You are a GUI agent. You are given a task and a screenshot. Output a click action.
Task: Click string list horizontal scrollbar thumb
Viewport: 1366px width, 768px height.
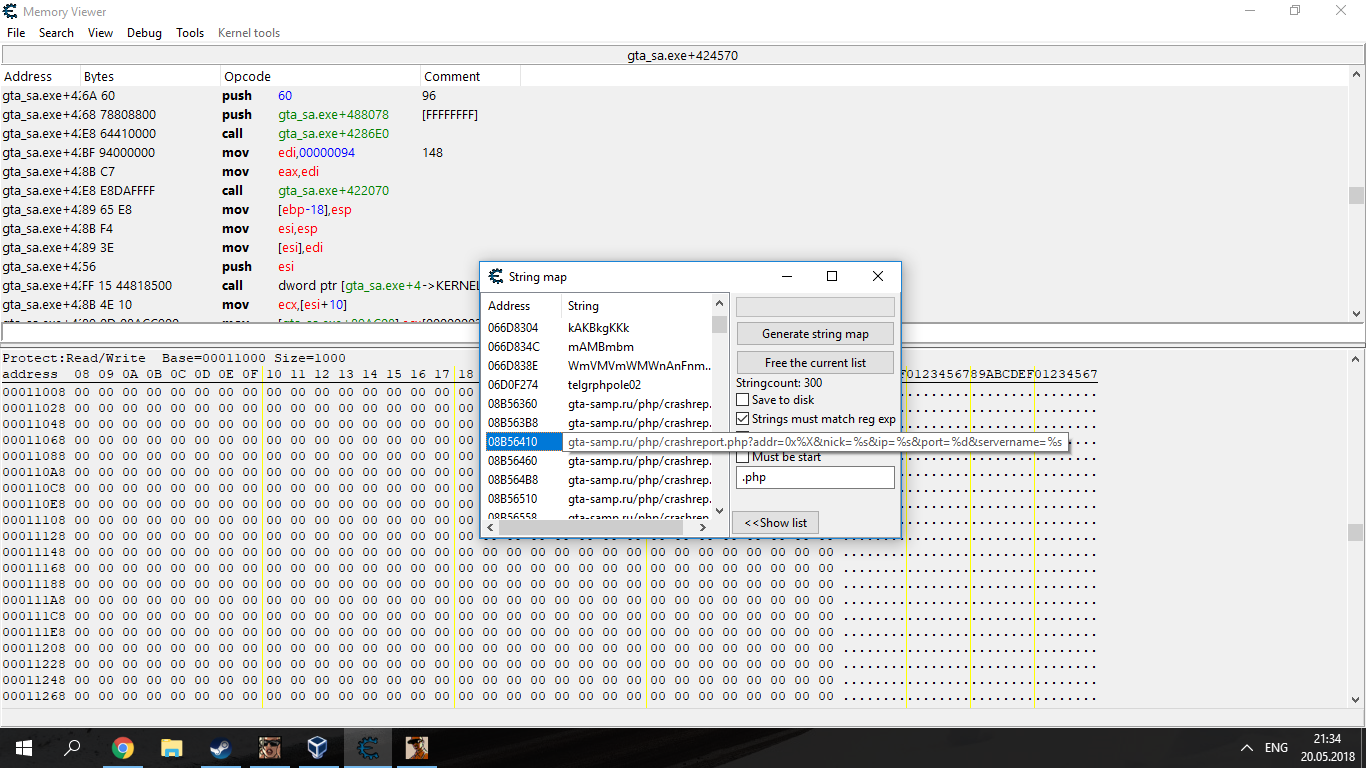pyautogui.click(x=590, y=527)
